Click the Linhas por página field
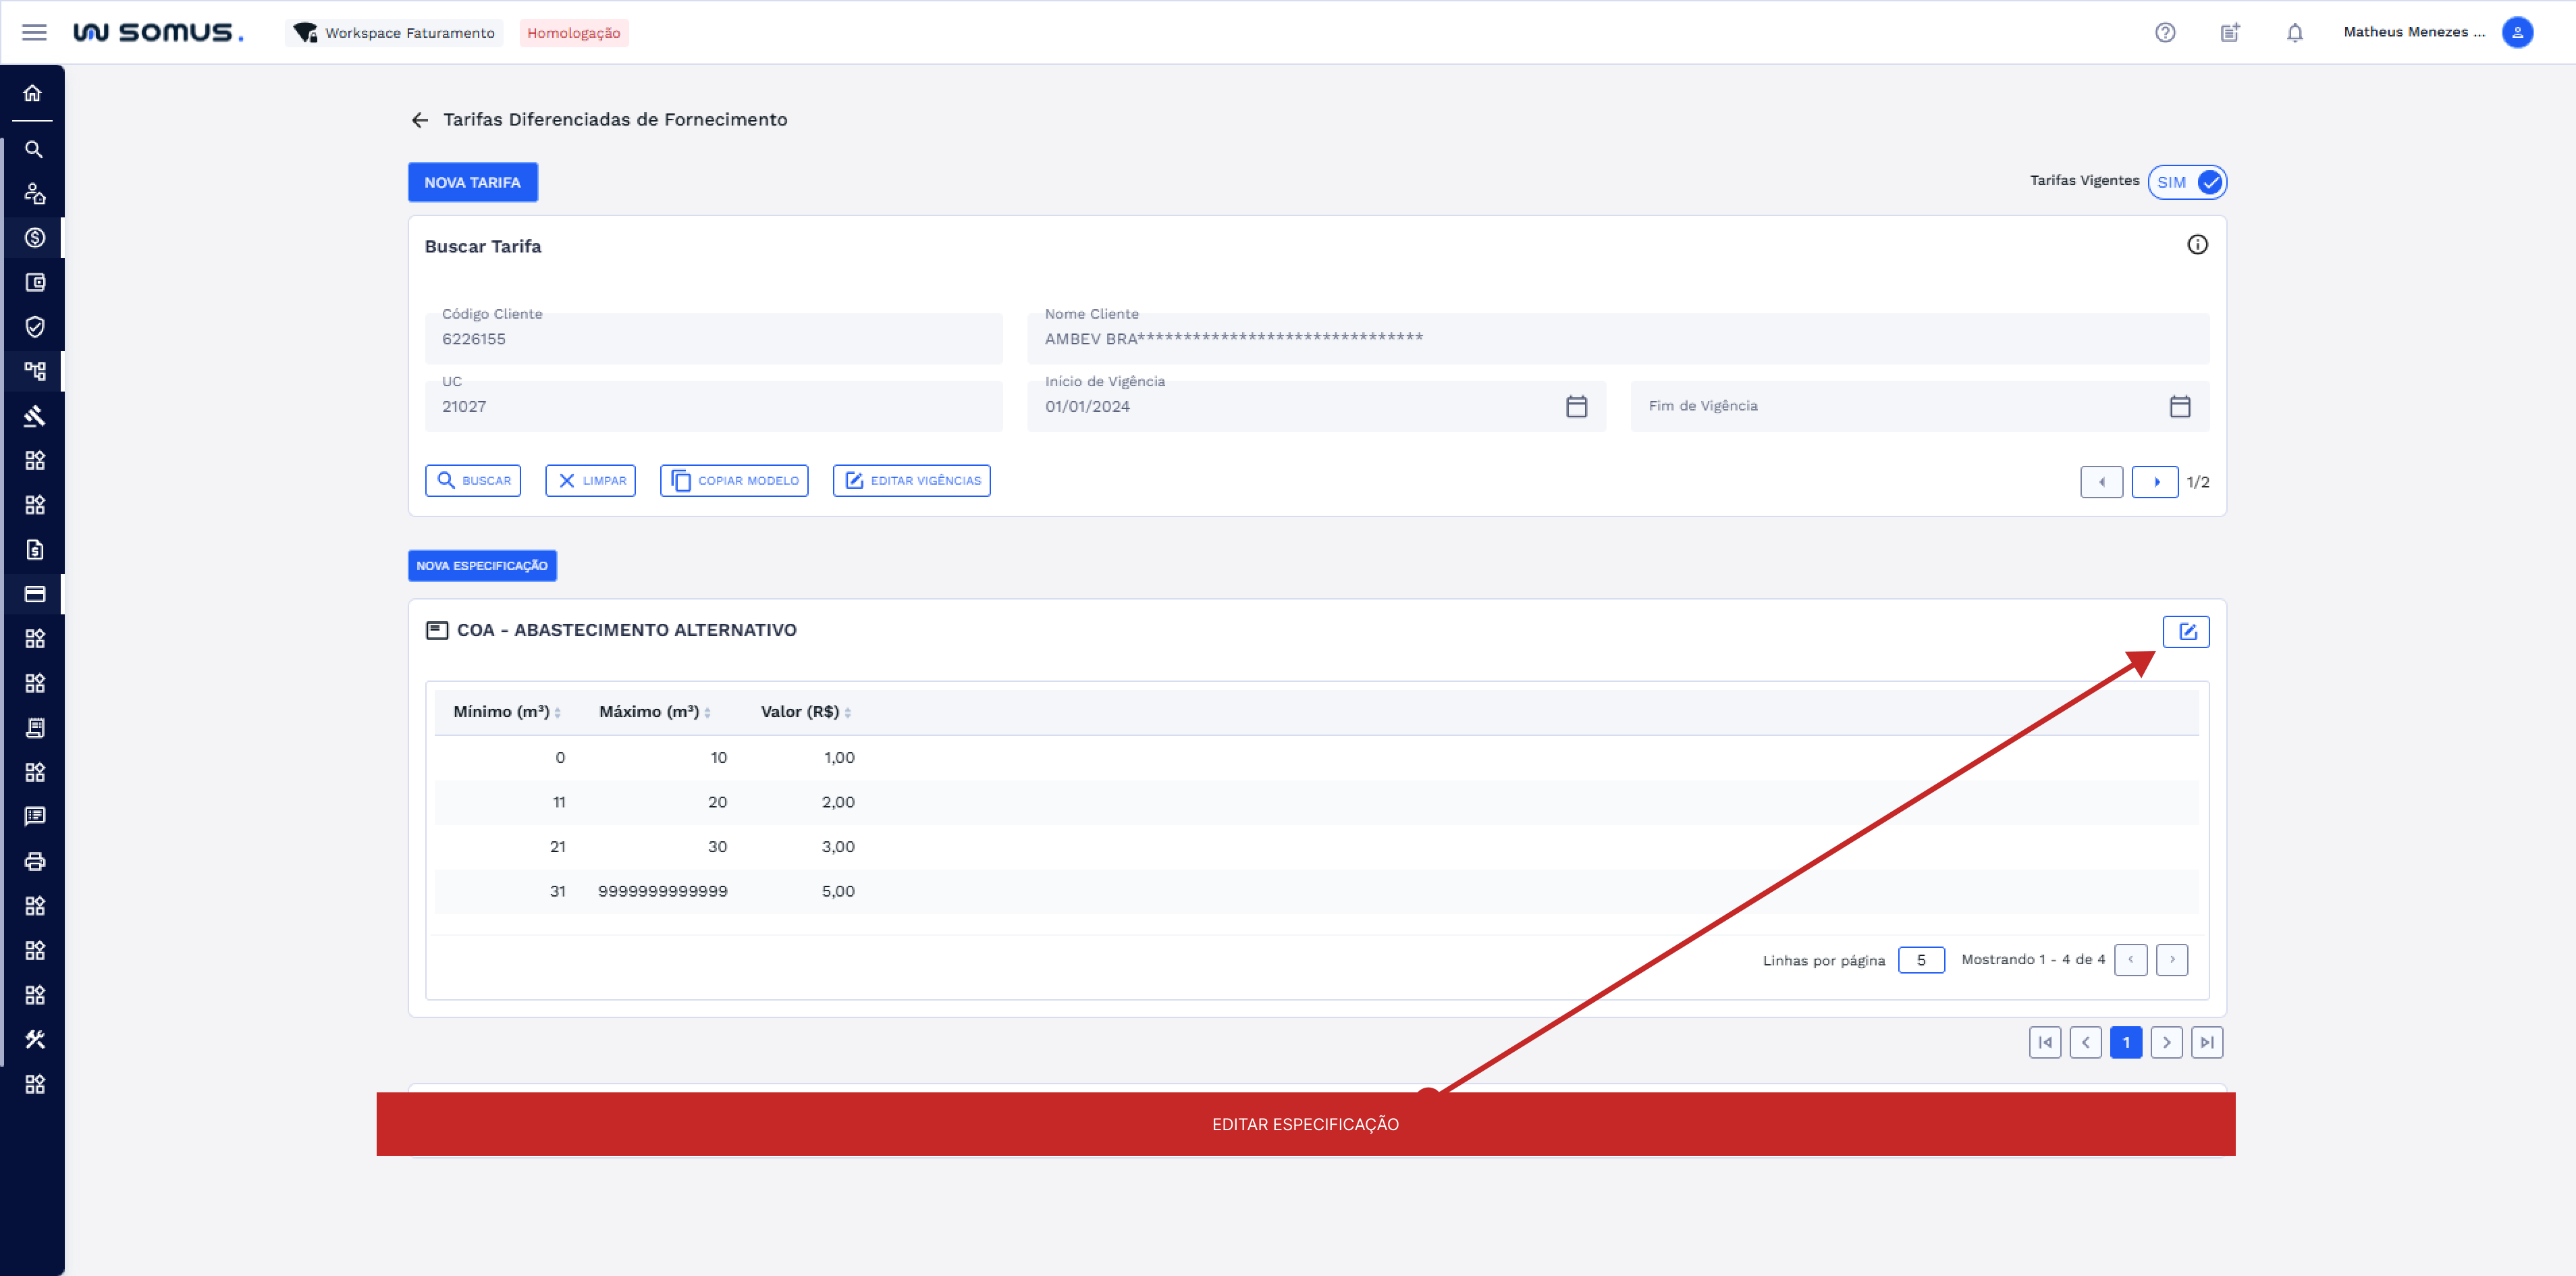Viewport: 2576px width, 1276px height. [1920, 960]
